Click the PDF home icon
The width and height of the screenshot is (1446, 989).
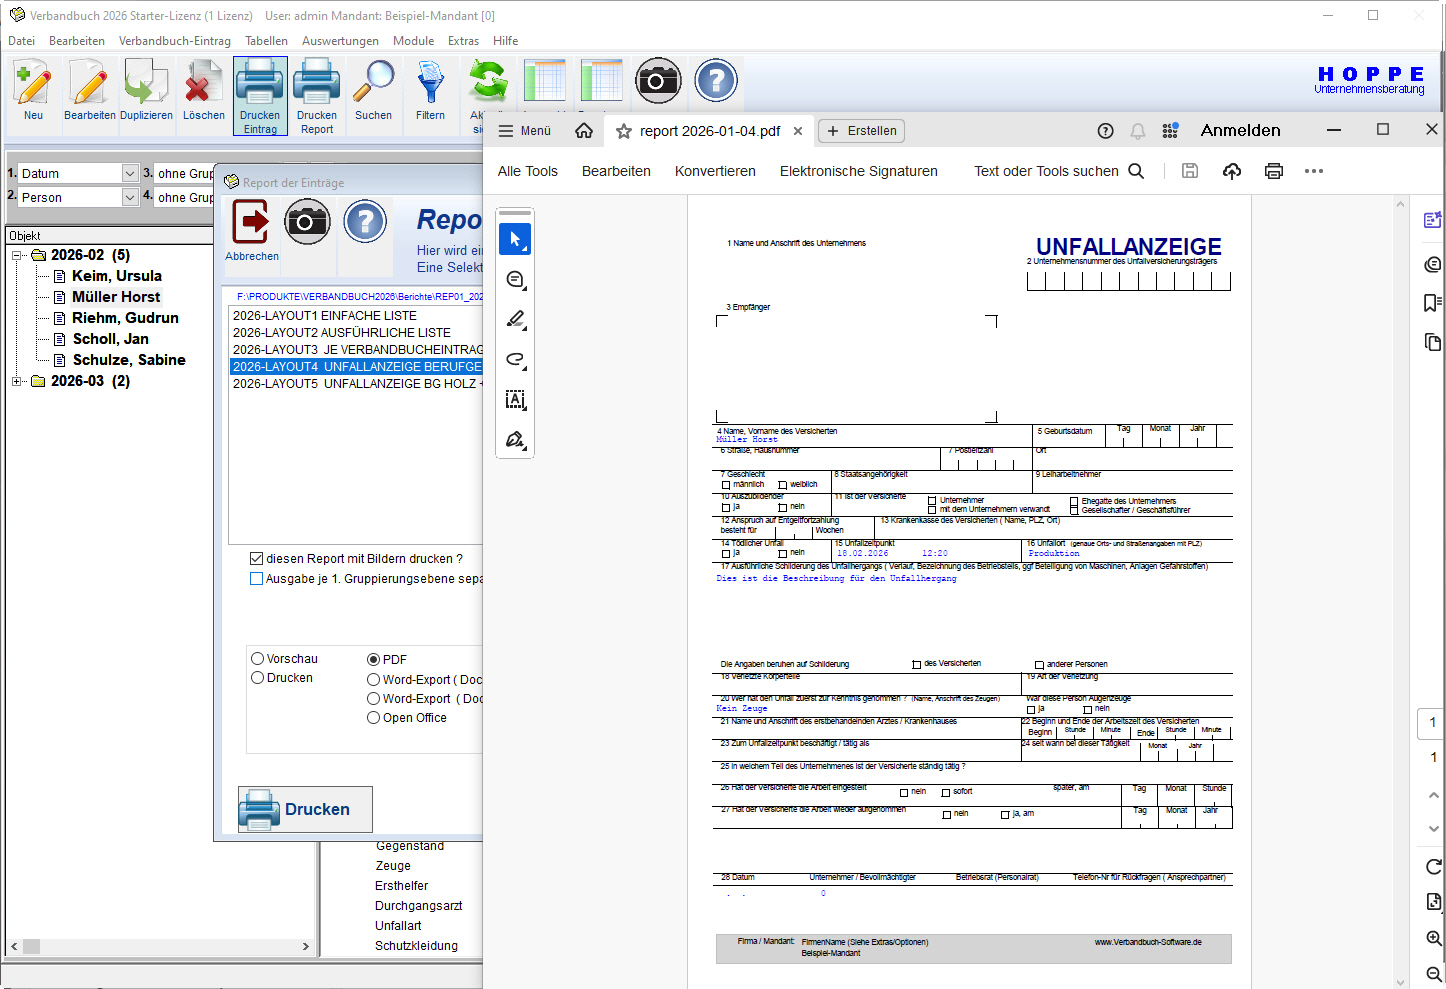click(x=584, y=131)
